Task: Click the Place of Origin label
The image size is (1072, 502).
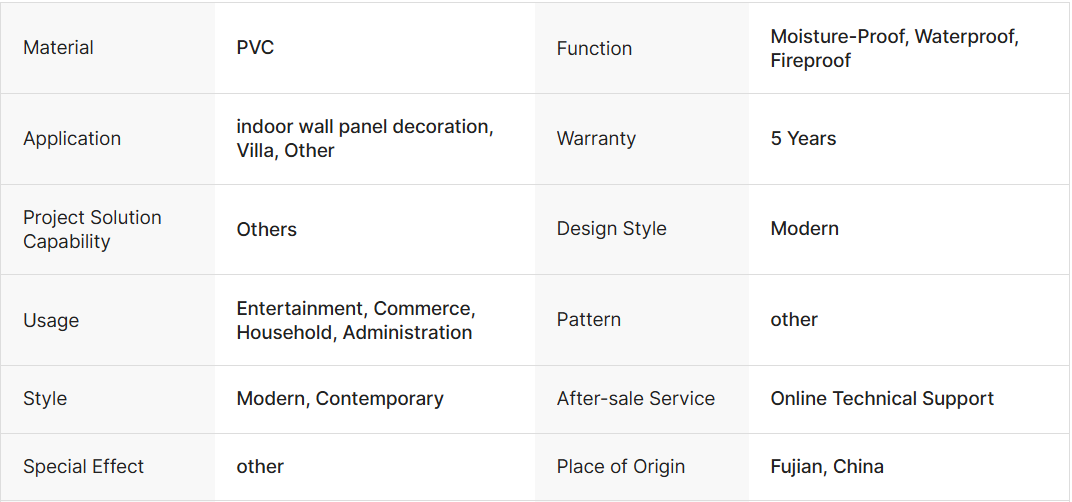Action: (x=620, y=467)
